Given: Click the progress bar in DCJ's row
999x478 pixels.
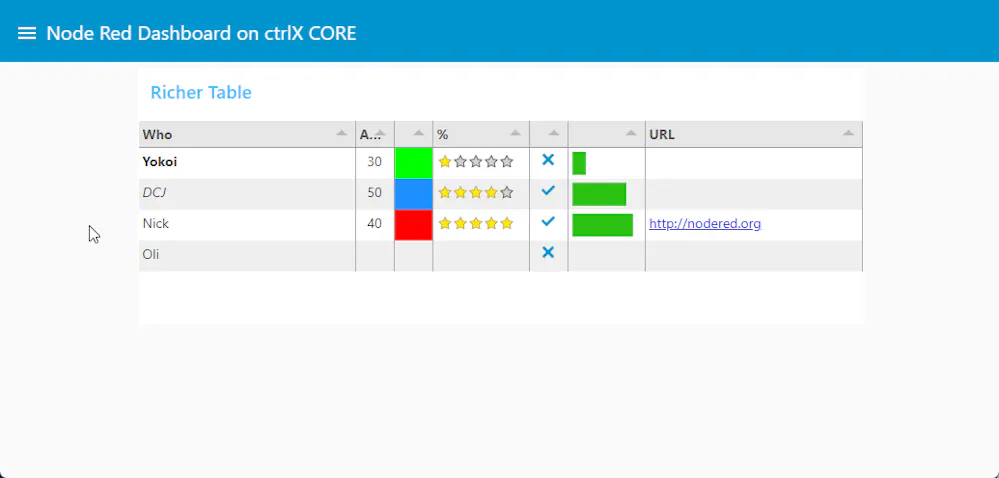Looking at the screenshot, I should coord(599,194).
